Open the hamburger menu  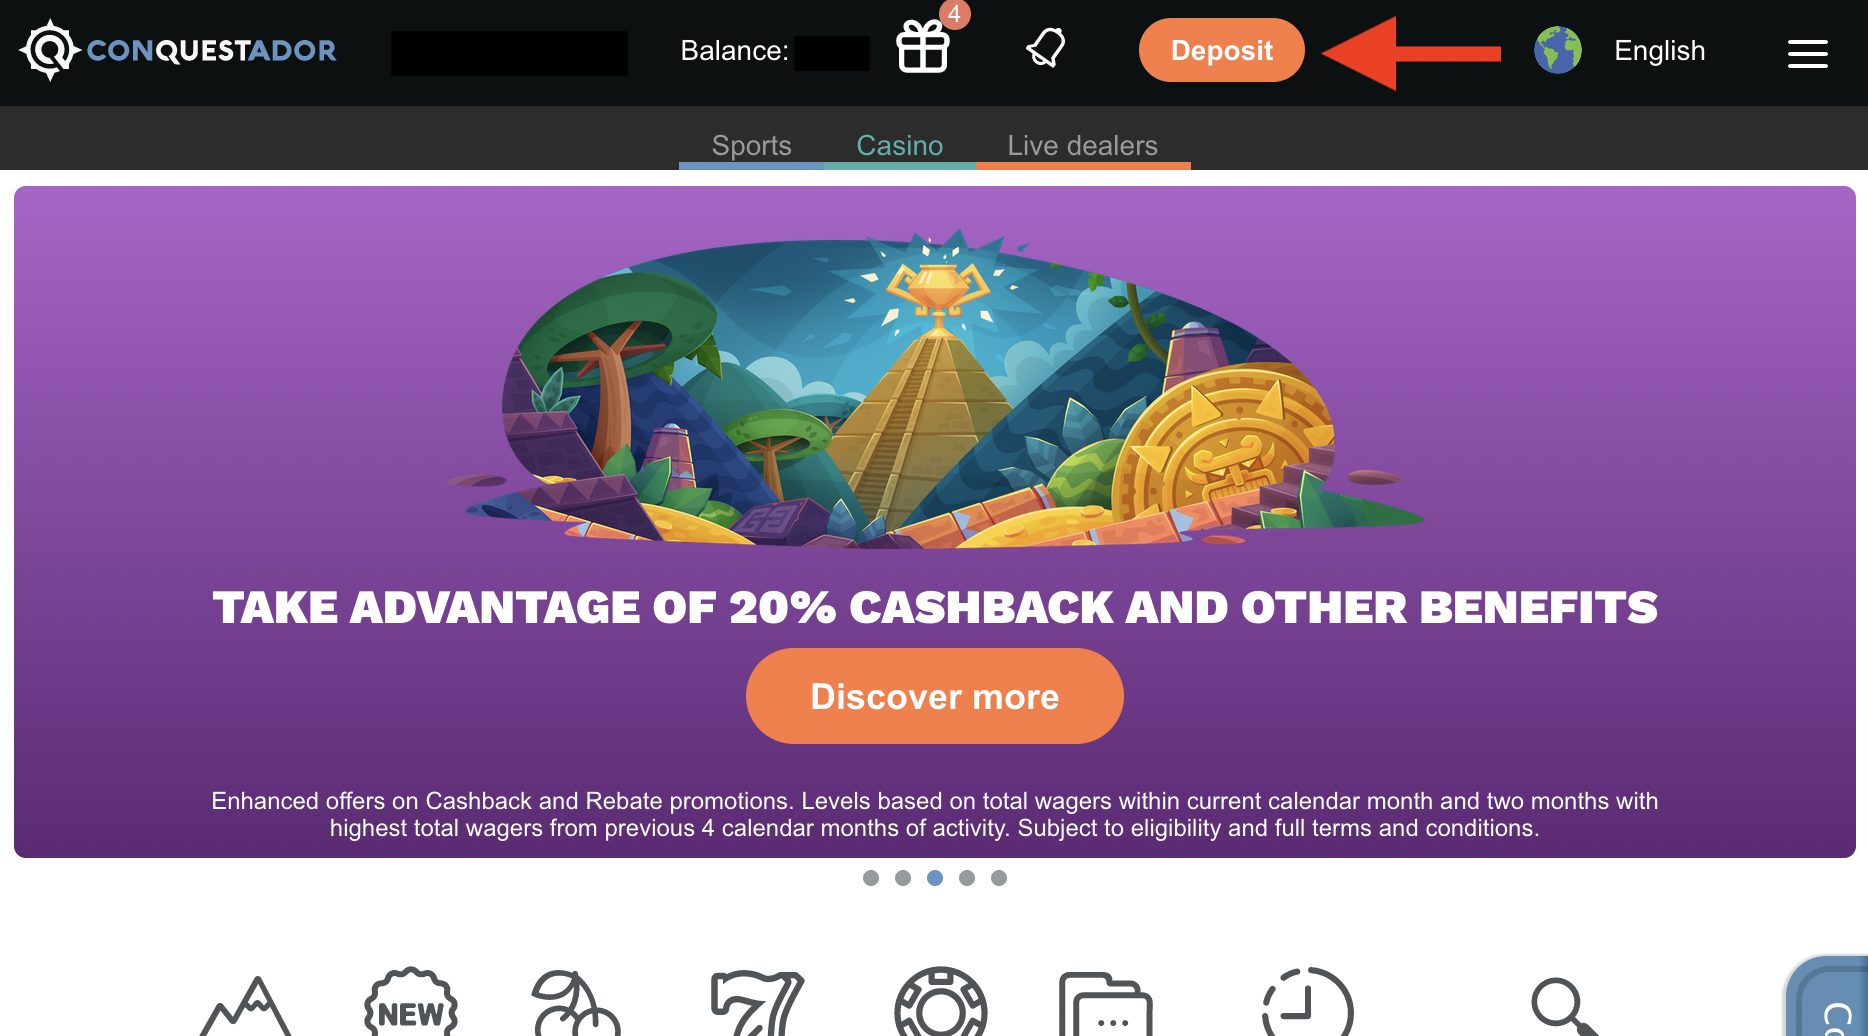coord(1807,53)
